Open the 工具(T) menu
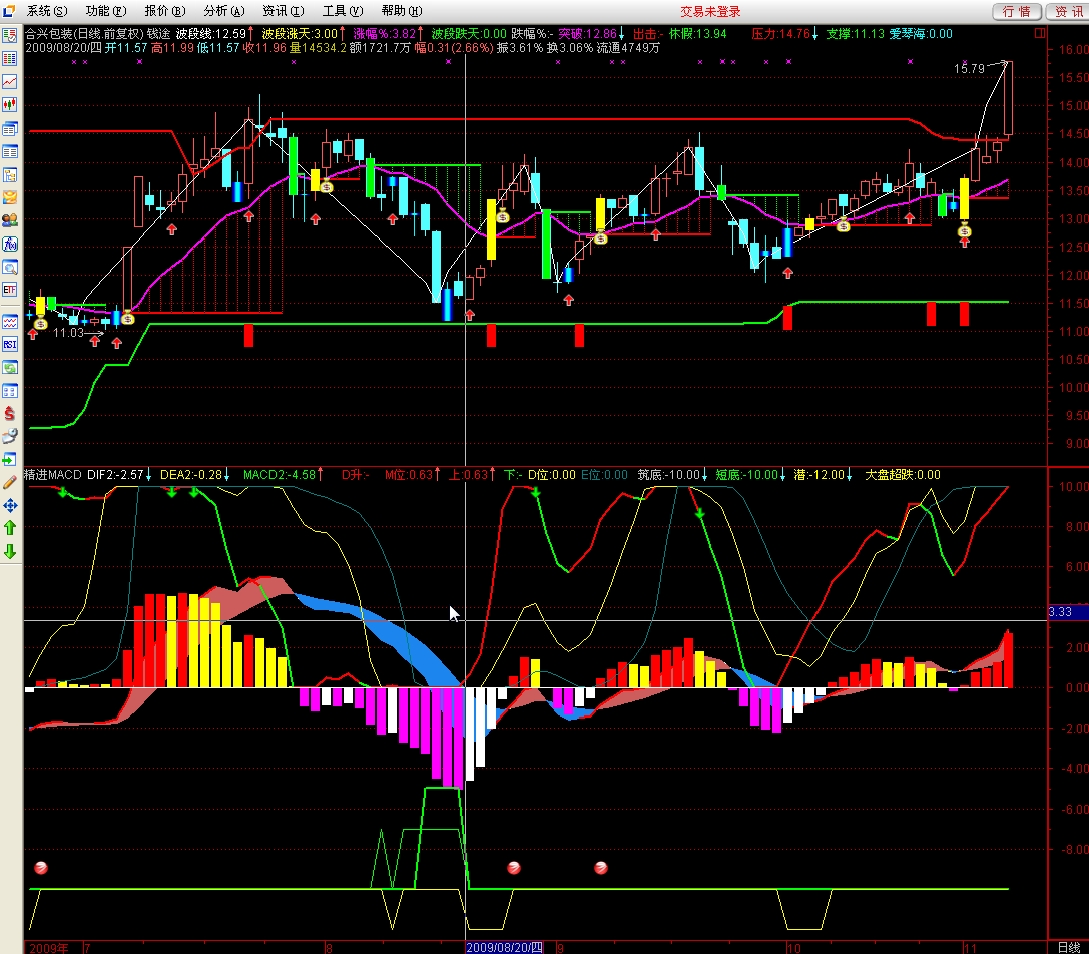This screenshot has height=954, width=1089. point(342,11)
